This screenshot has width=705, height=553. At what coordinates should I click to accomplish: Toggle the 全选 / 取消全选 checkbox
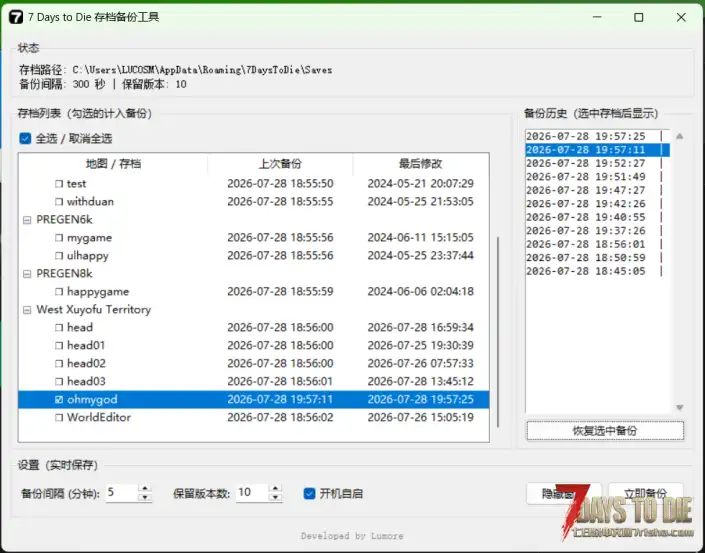pos(25,138)
